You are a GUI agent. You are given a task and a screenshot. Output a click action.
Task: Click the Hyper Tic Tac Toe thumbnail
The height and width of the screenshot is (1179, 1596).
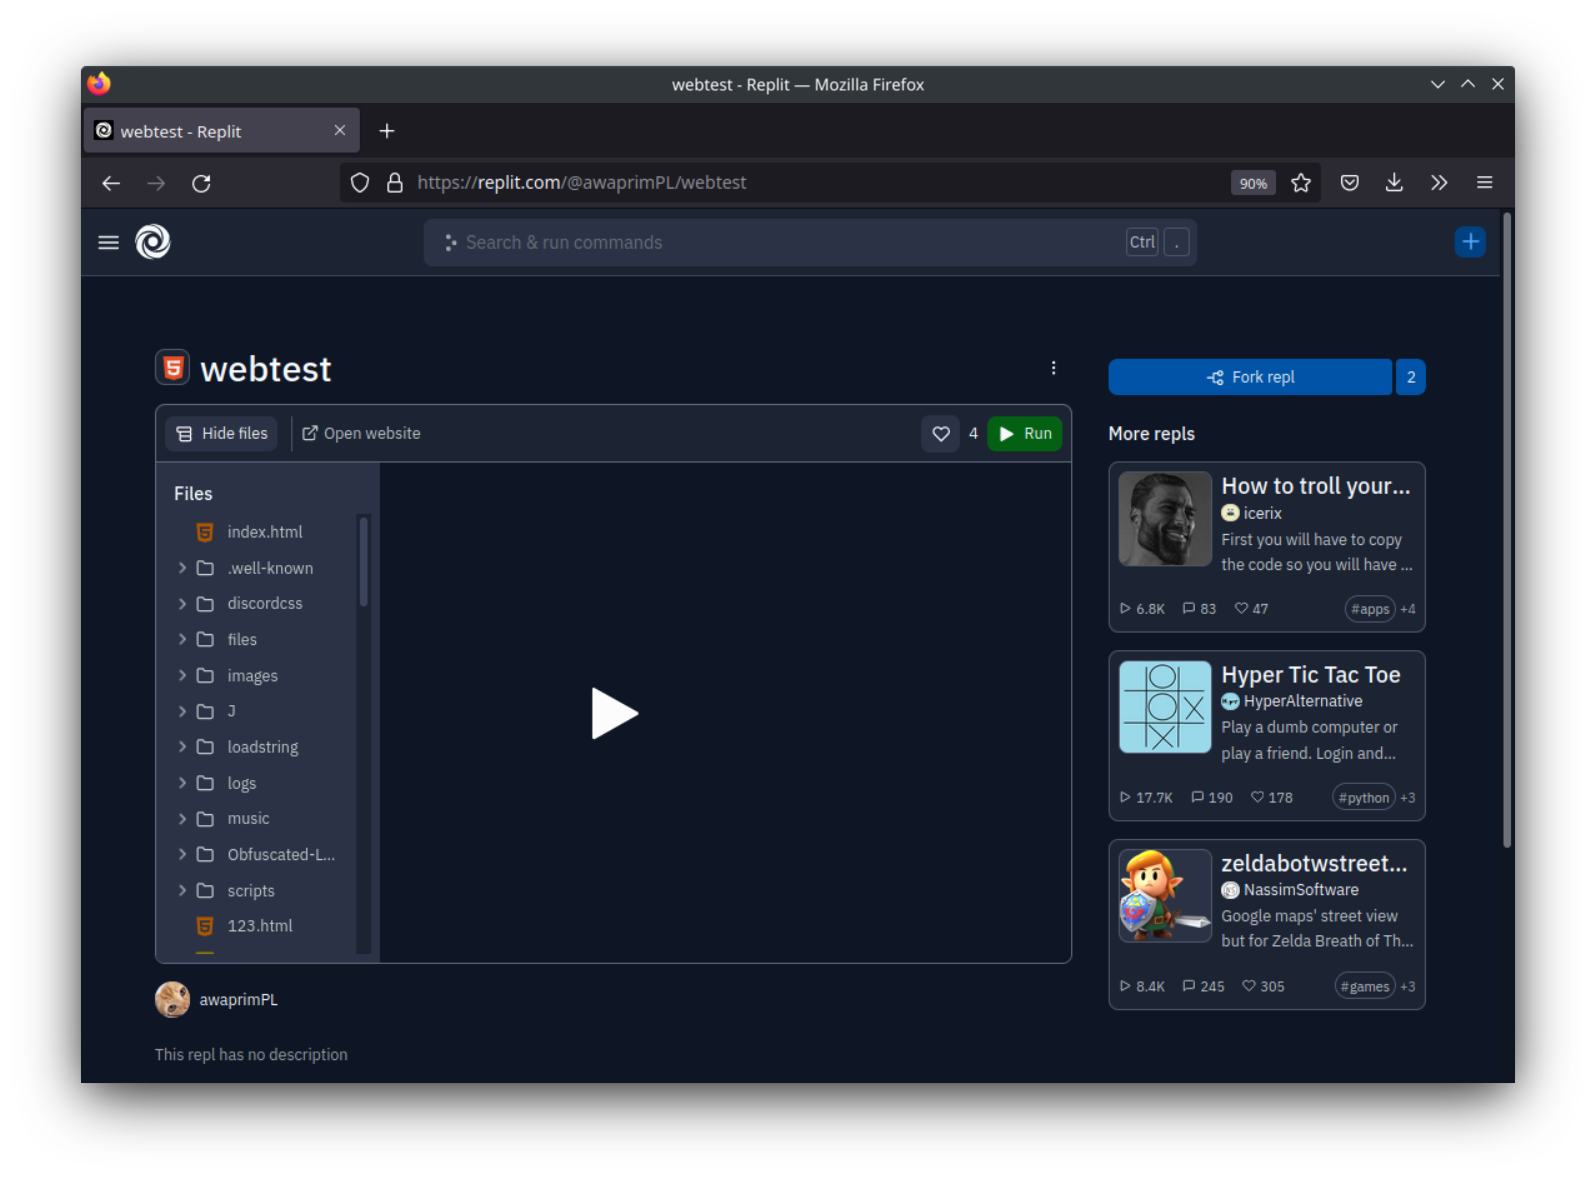point(1165,707)
